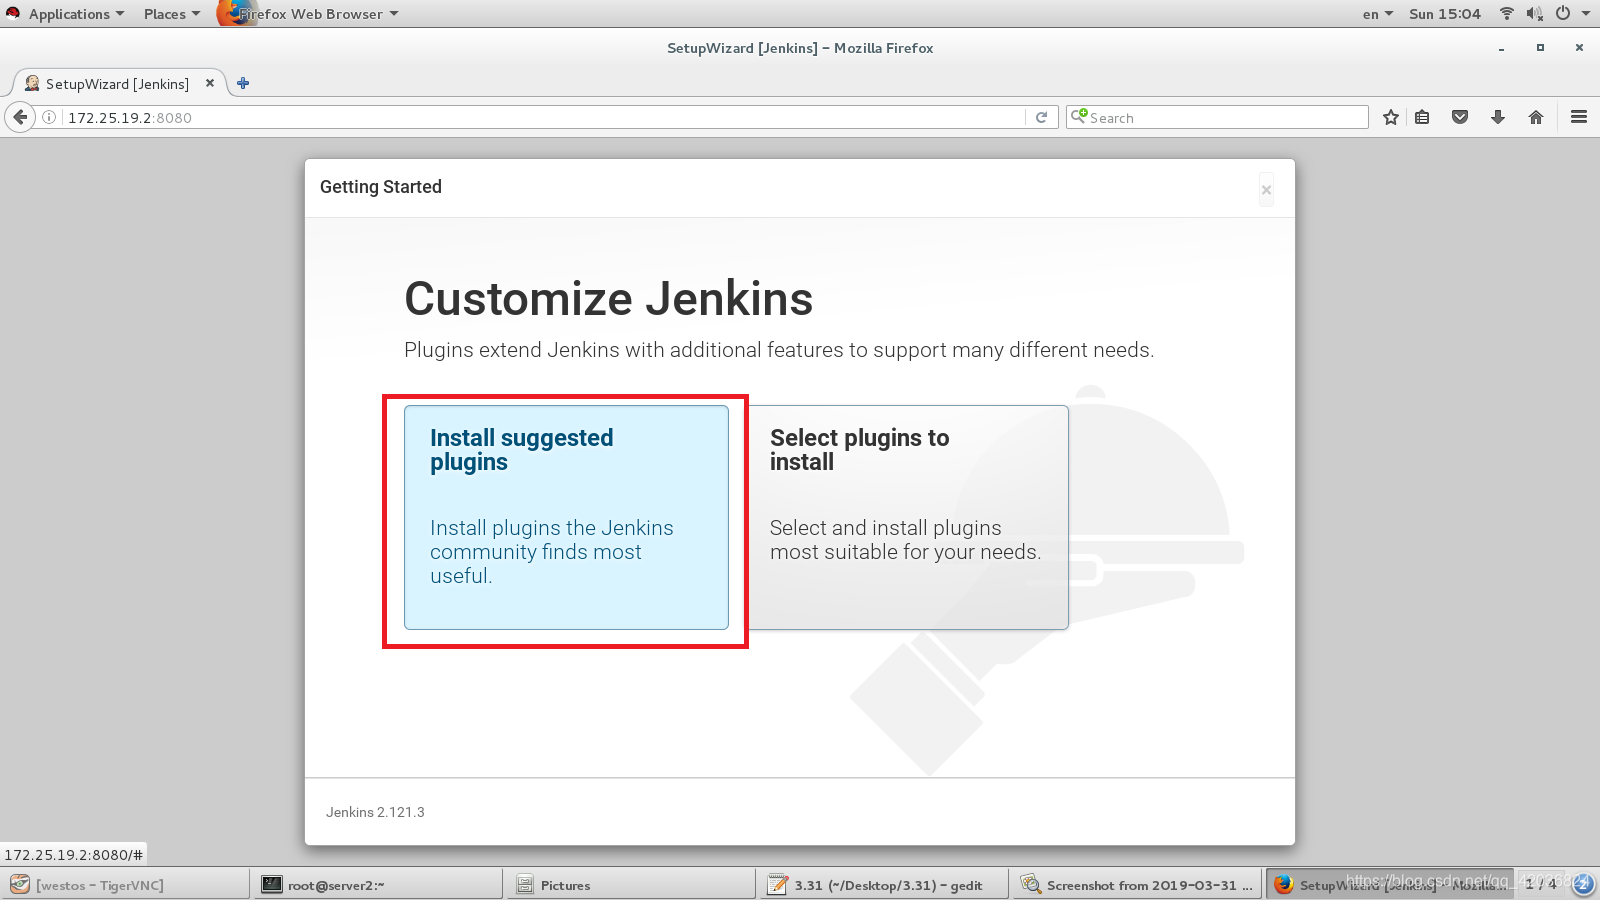Maximize the Firefox window
This screenshot has width=1600, height=900.
1540,48
